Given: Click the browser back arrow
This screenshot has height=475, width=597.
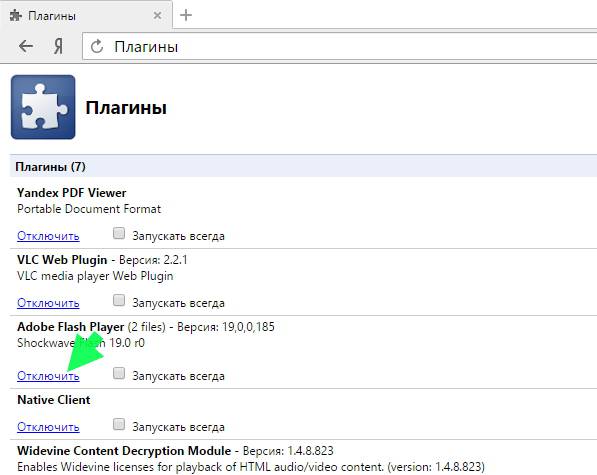Looking at the screenshot, I should pos(26,46).
